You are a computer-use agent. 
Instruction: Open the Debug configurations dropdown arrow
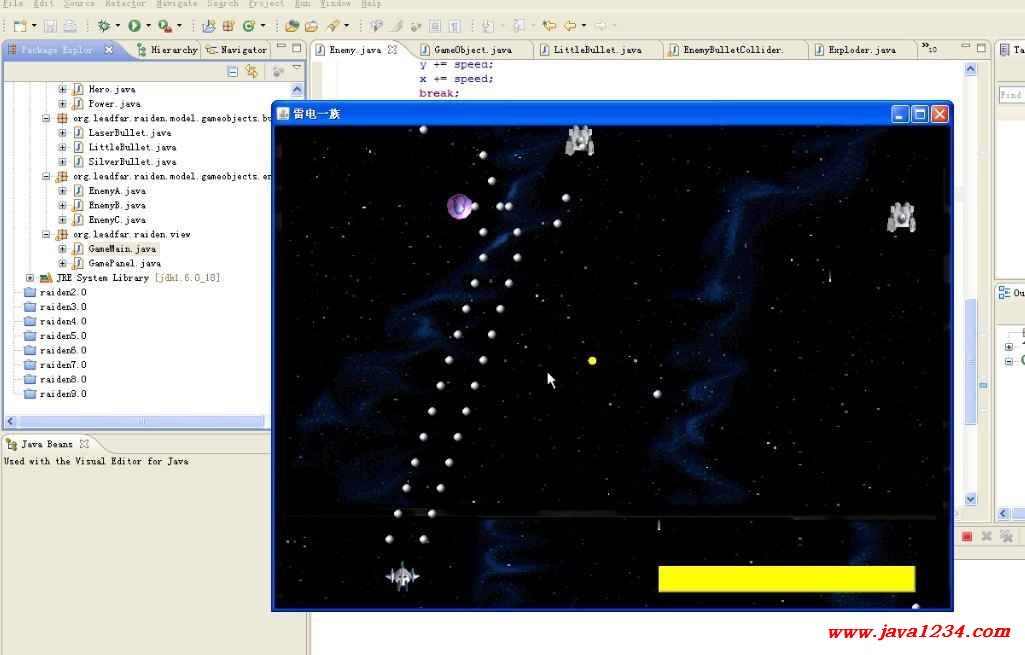[118, 26]
